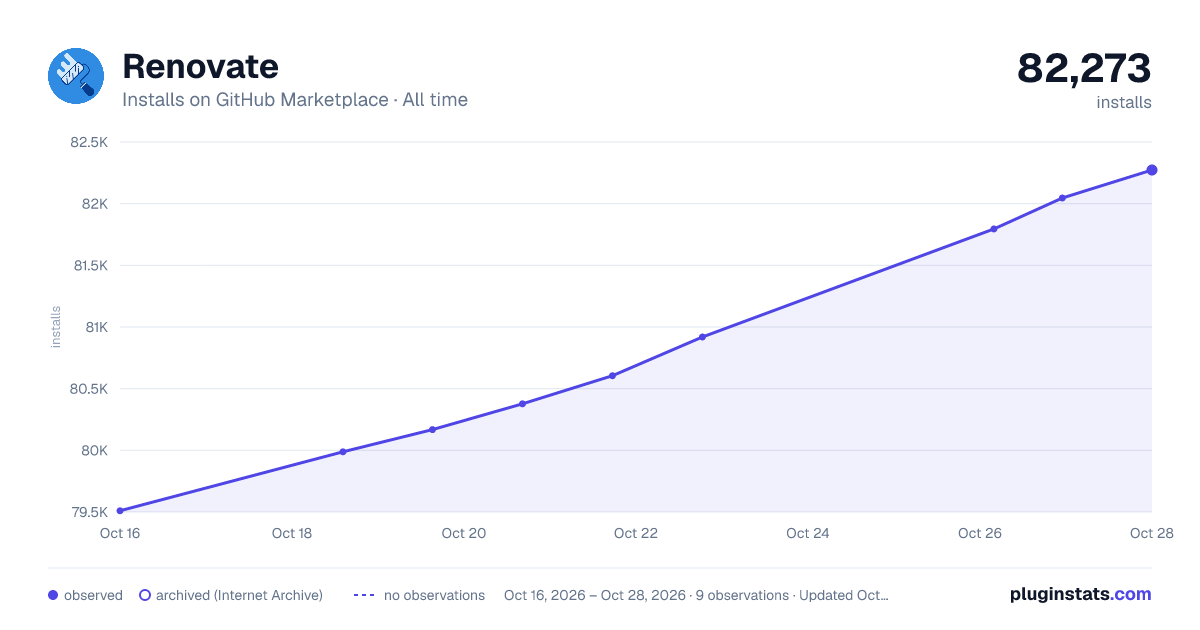Click the Oct 16 starting data point
This screenshot has height=630, width=1200.
tap(120, 511)
